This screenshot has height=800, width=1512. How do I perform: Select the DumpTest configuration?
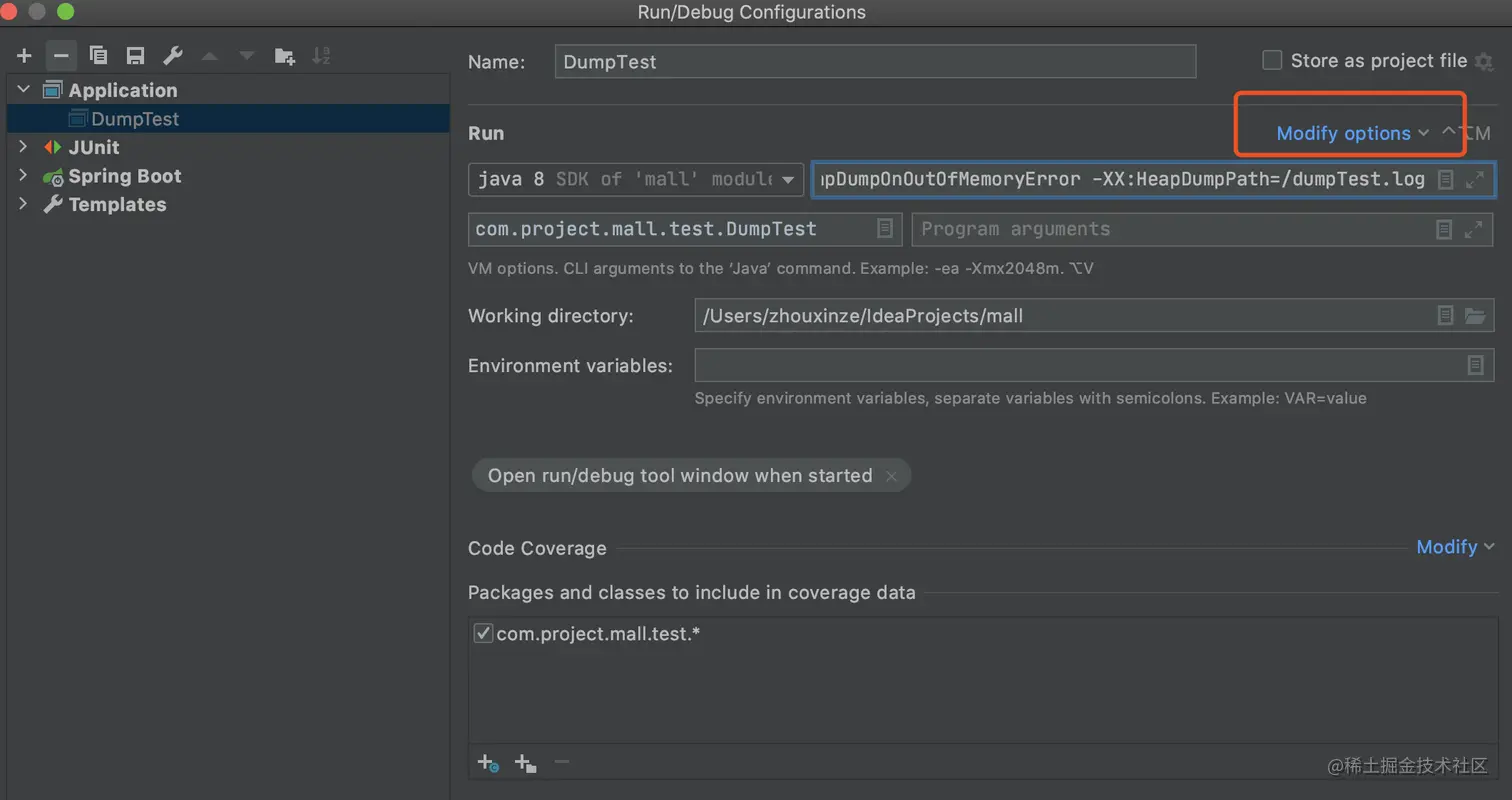[135, 119]
